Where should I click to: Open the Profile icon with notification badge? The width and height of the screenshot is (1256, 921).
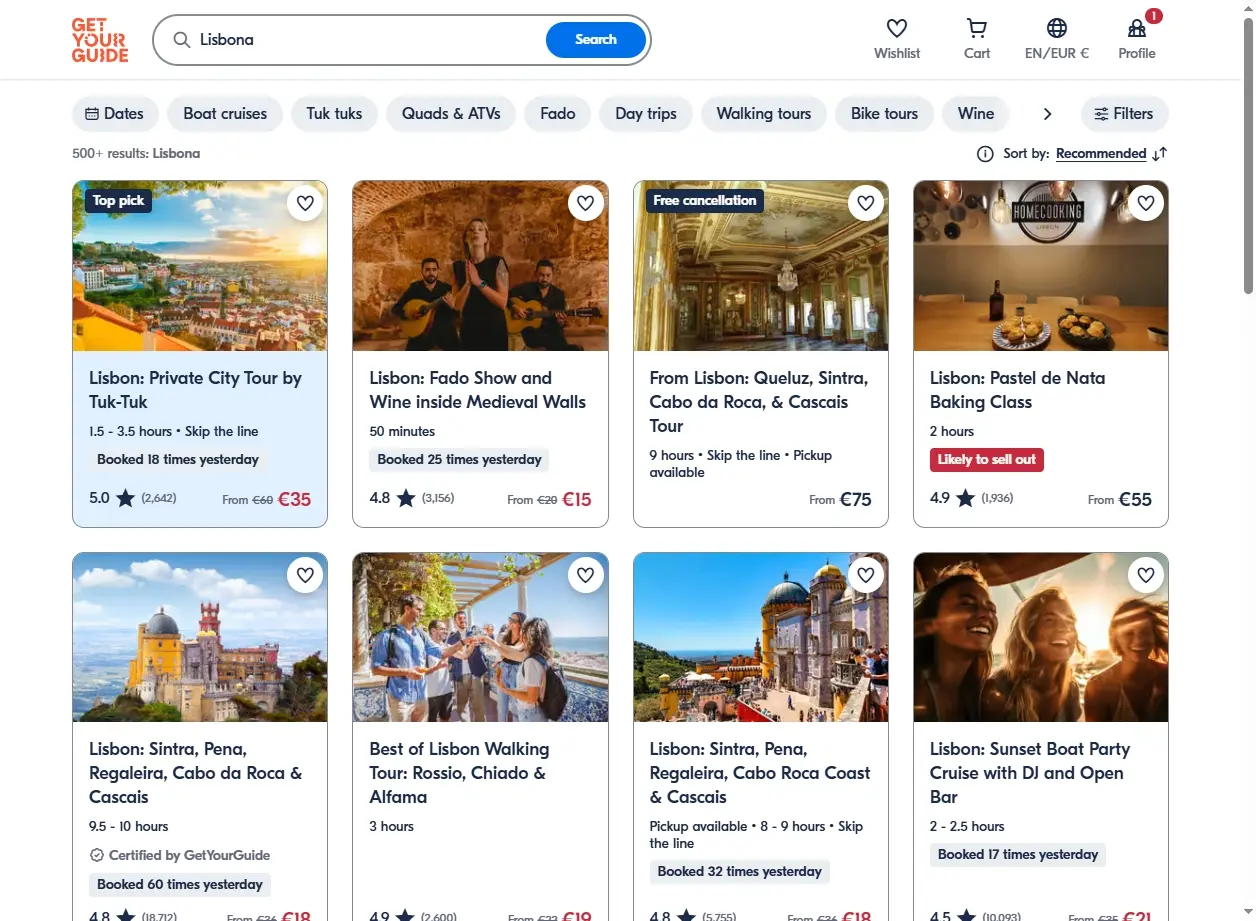1137,29
